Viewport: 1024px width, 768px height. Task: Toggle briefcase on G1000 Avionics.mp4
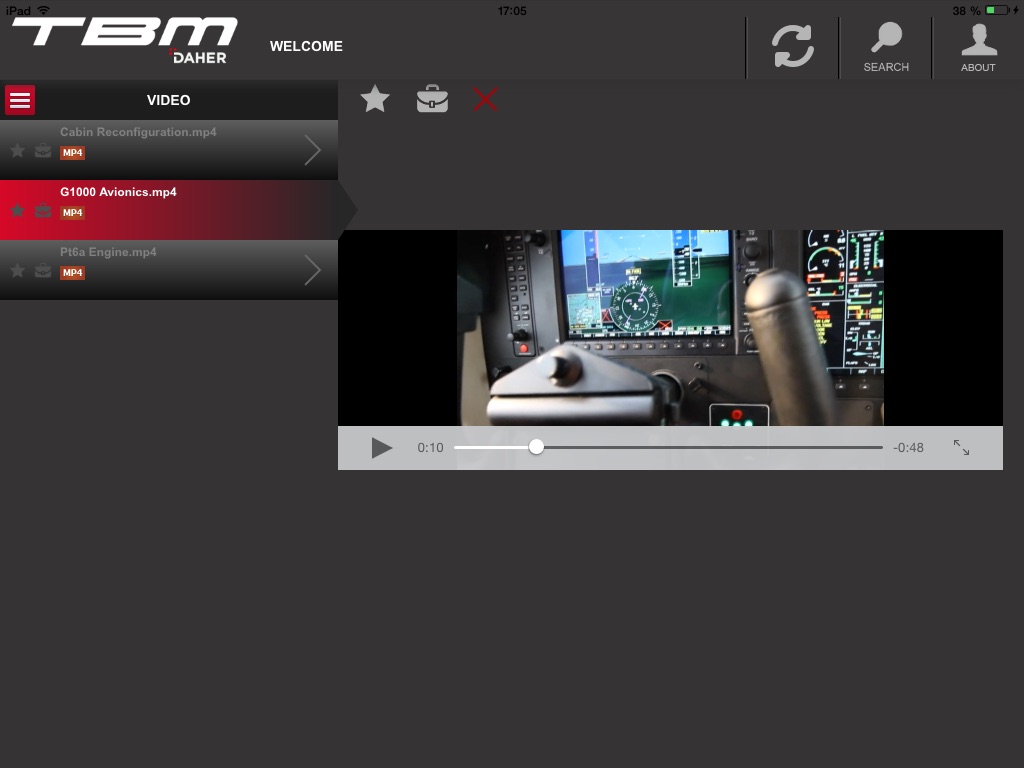click(x=43, y=211)
